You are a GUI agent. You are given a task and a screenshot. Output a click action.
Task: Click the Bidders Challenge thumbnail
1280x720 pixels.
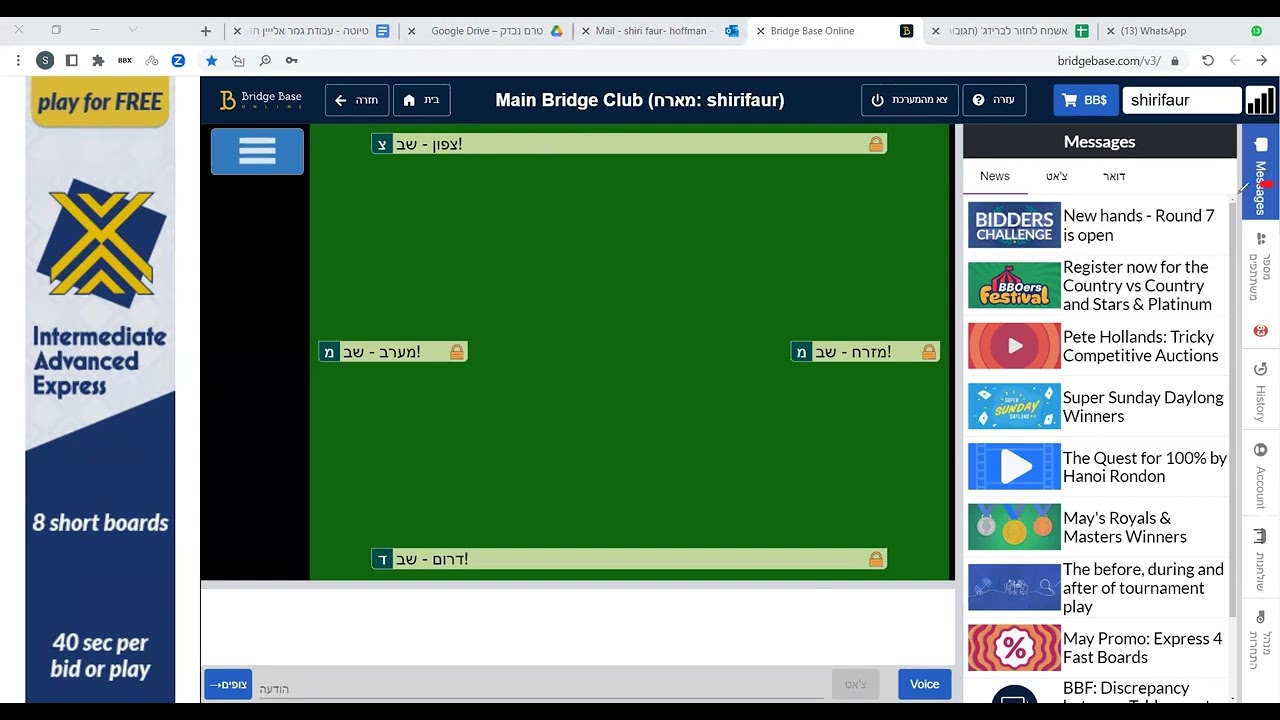tap(1014, 225)
